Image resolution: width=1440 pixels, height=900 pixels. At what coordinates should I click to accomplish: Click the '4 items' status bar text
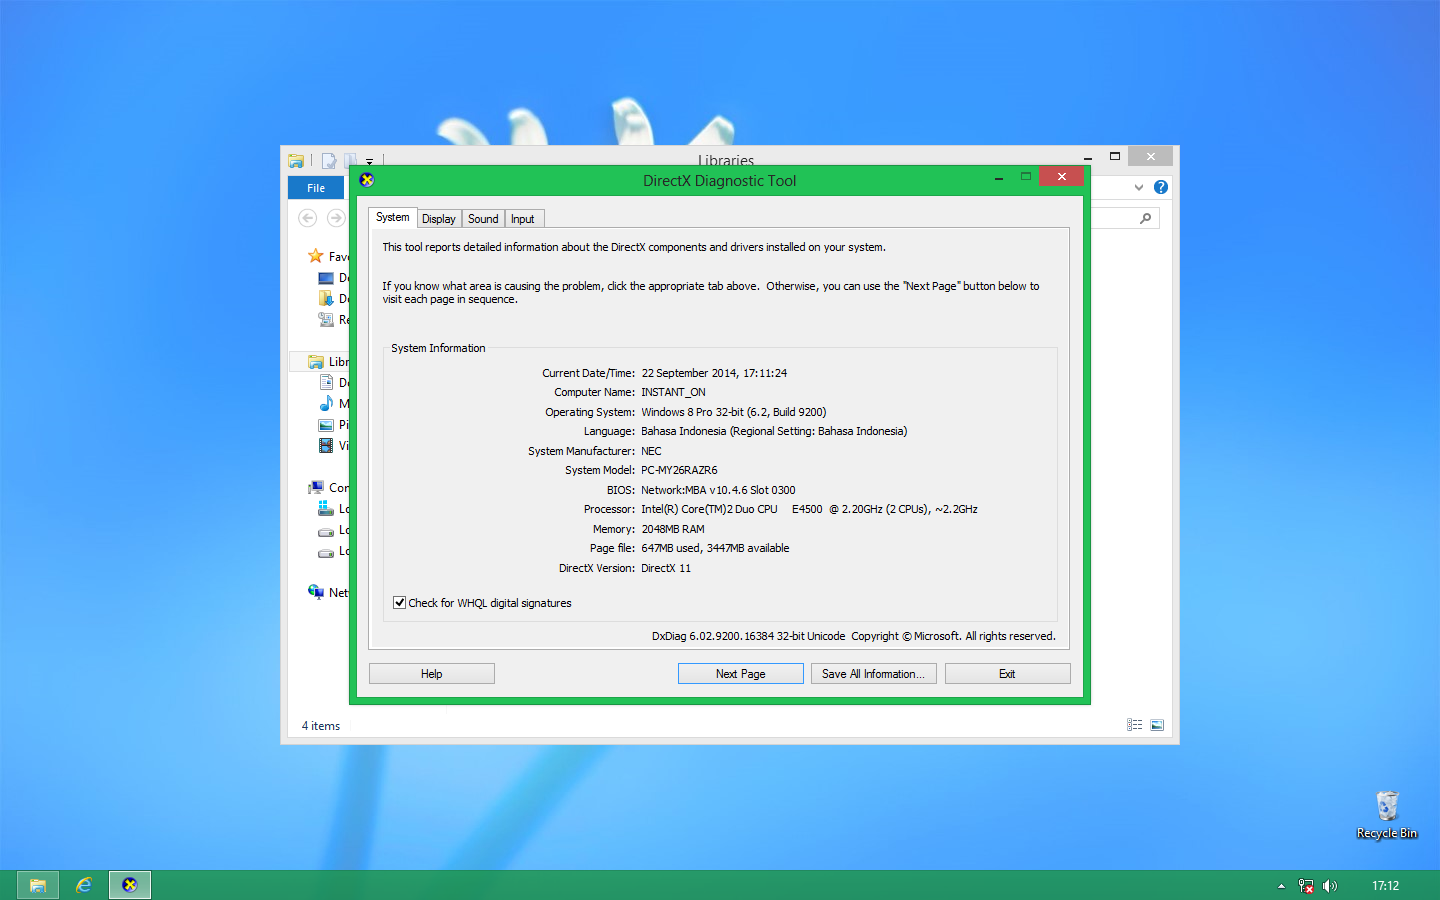point(321,726)
